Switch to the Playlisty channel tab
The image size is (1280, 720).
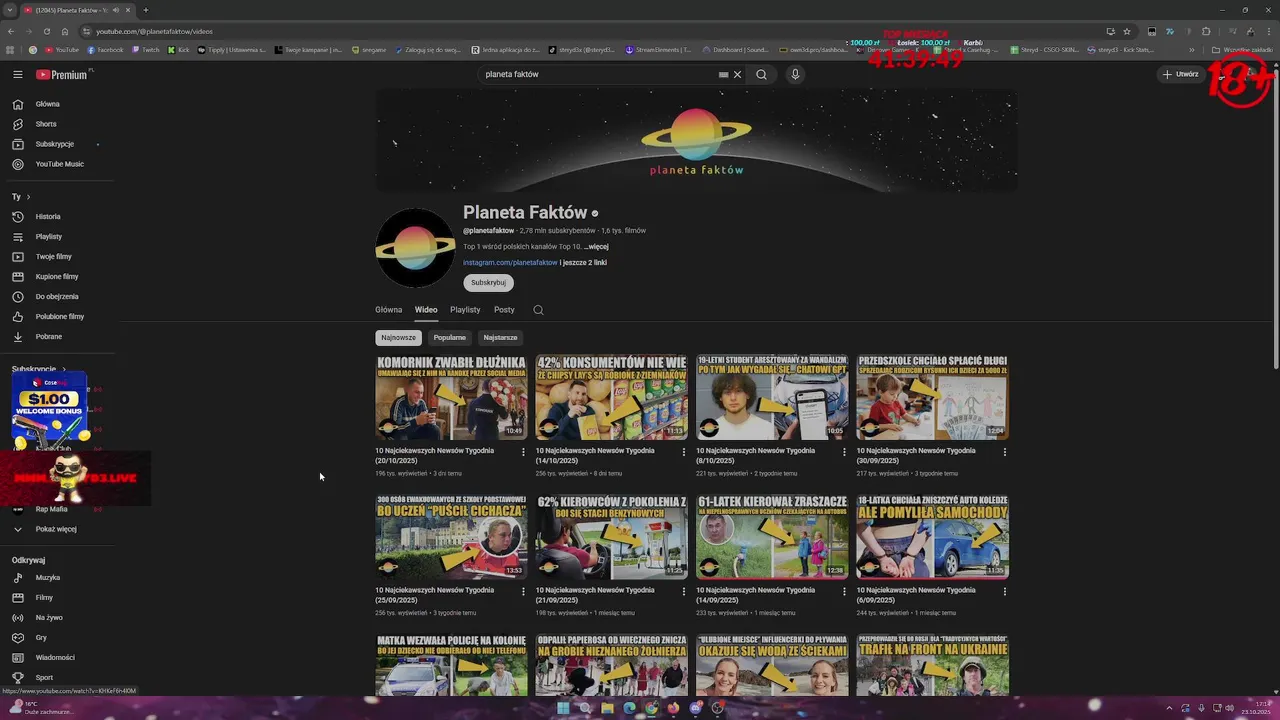465,310
